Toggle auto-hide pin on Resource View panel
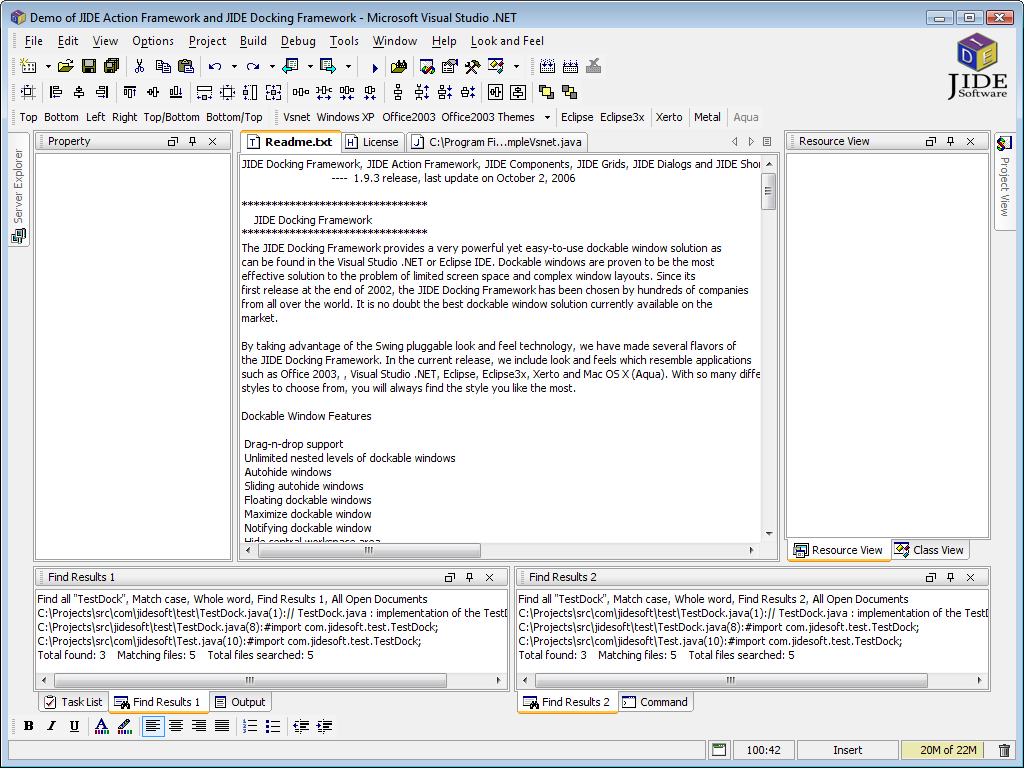The width and height of the screenshot is (1024, 768). [x=951, y=141]
